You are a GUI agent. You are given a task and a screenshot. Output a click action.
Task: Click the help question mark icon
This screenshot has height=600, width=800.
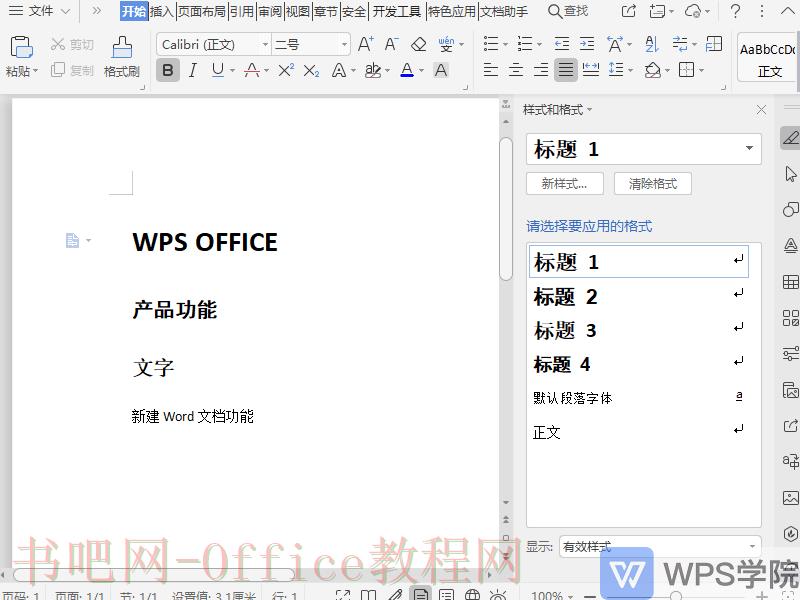click(735, 11)
